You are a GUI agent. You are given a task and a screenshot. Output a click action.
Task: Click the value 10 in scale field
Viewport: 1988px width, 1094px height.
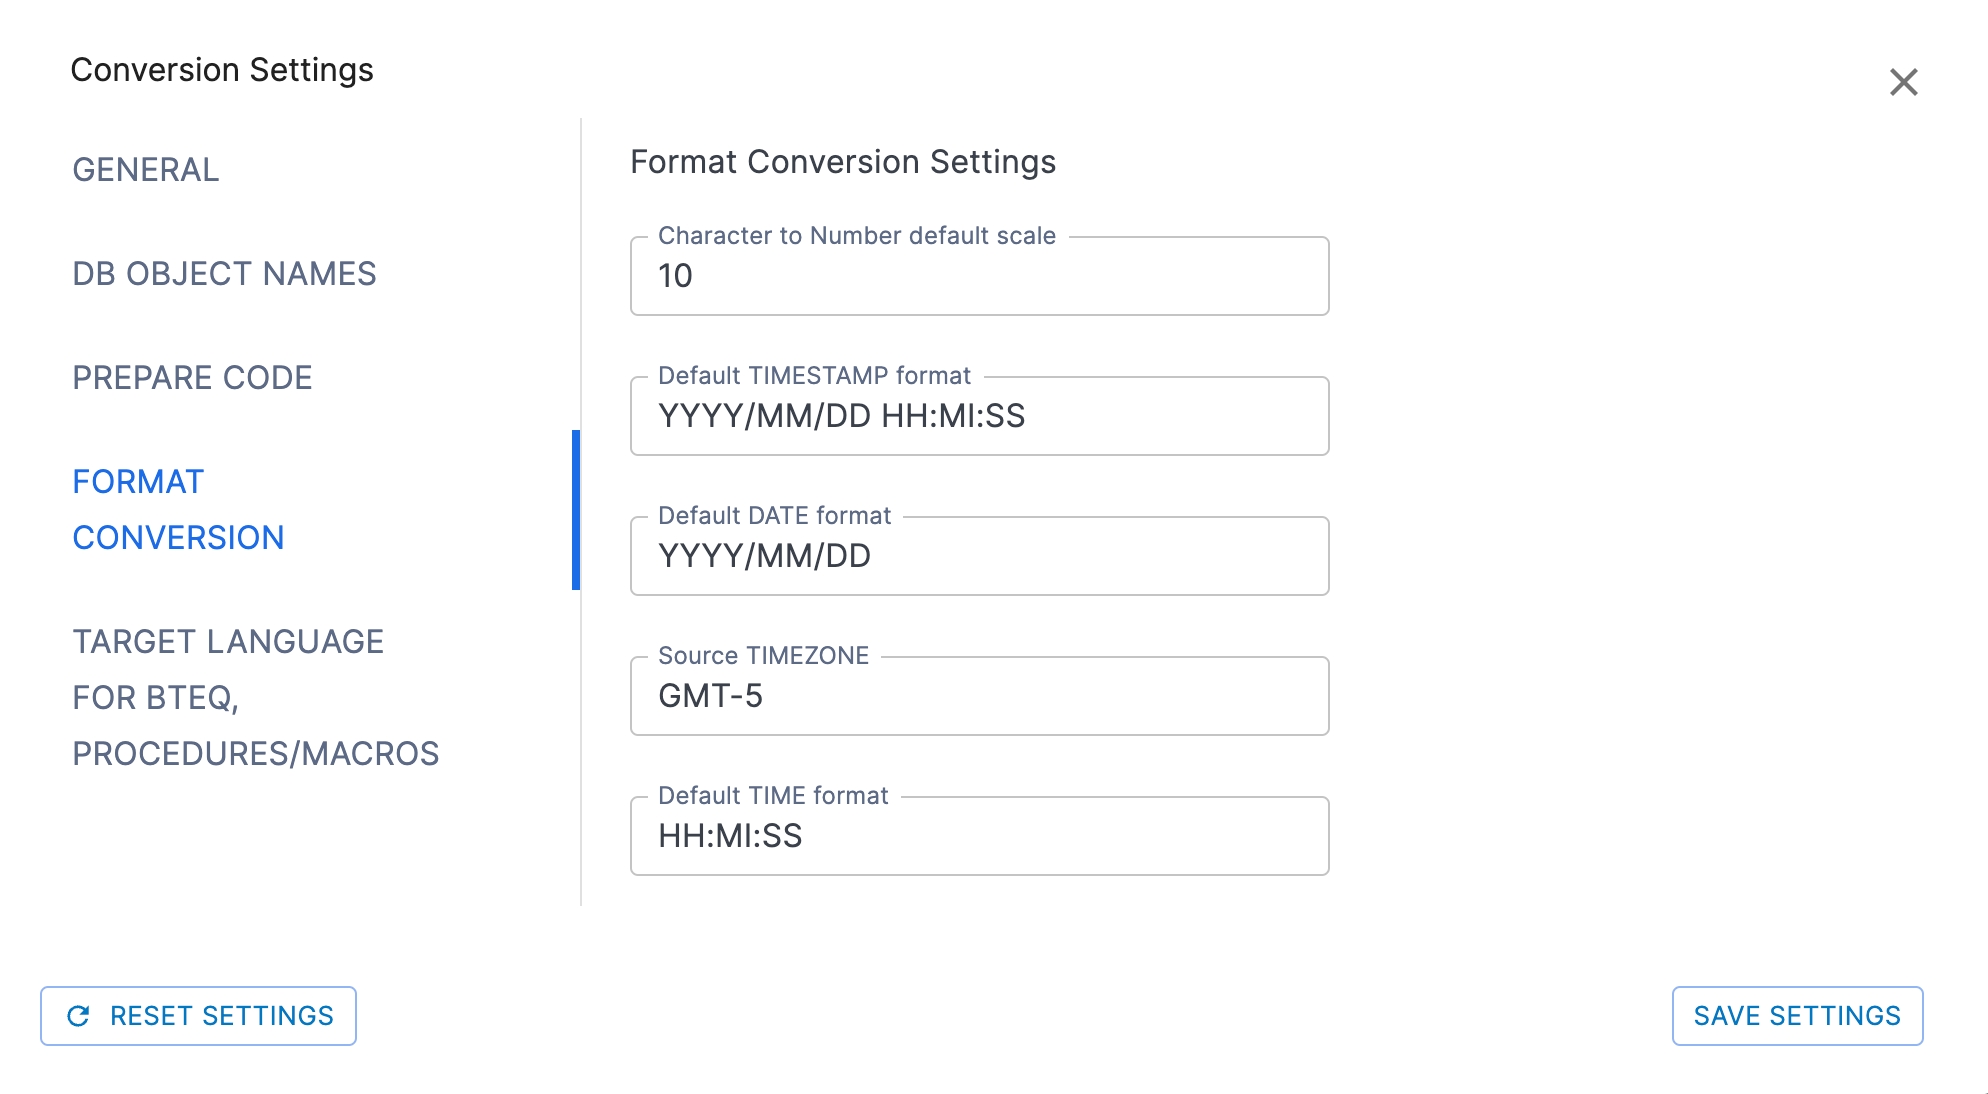(x=675, y=276)
